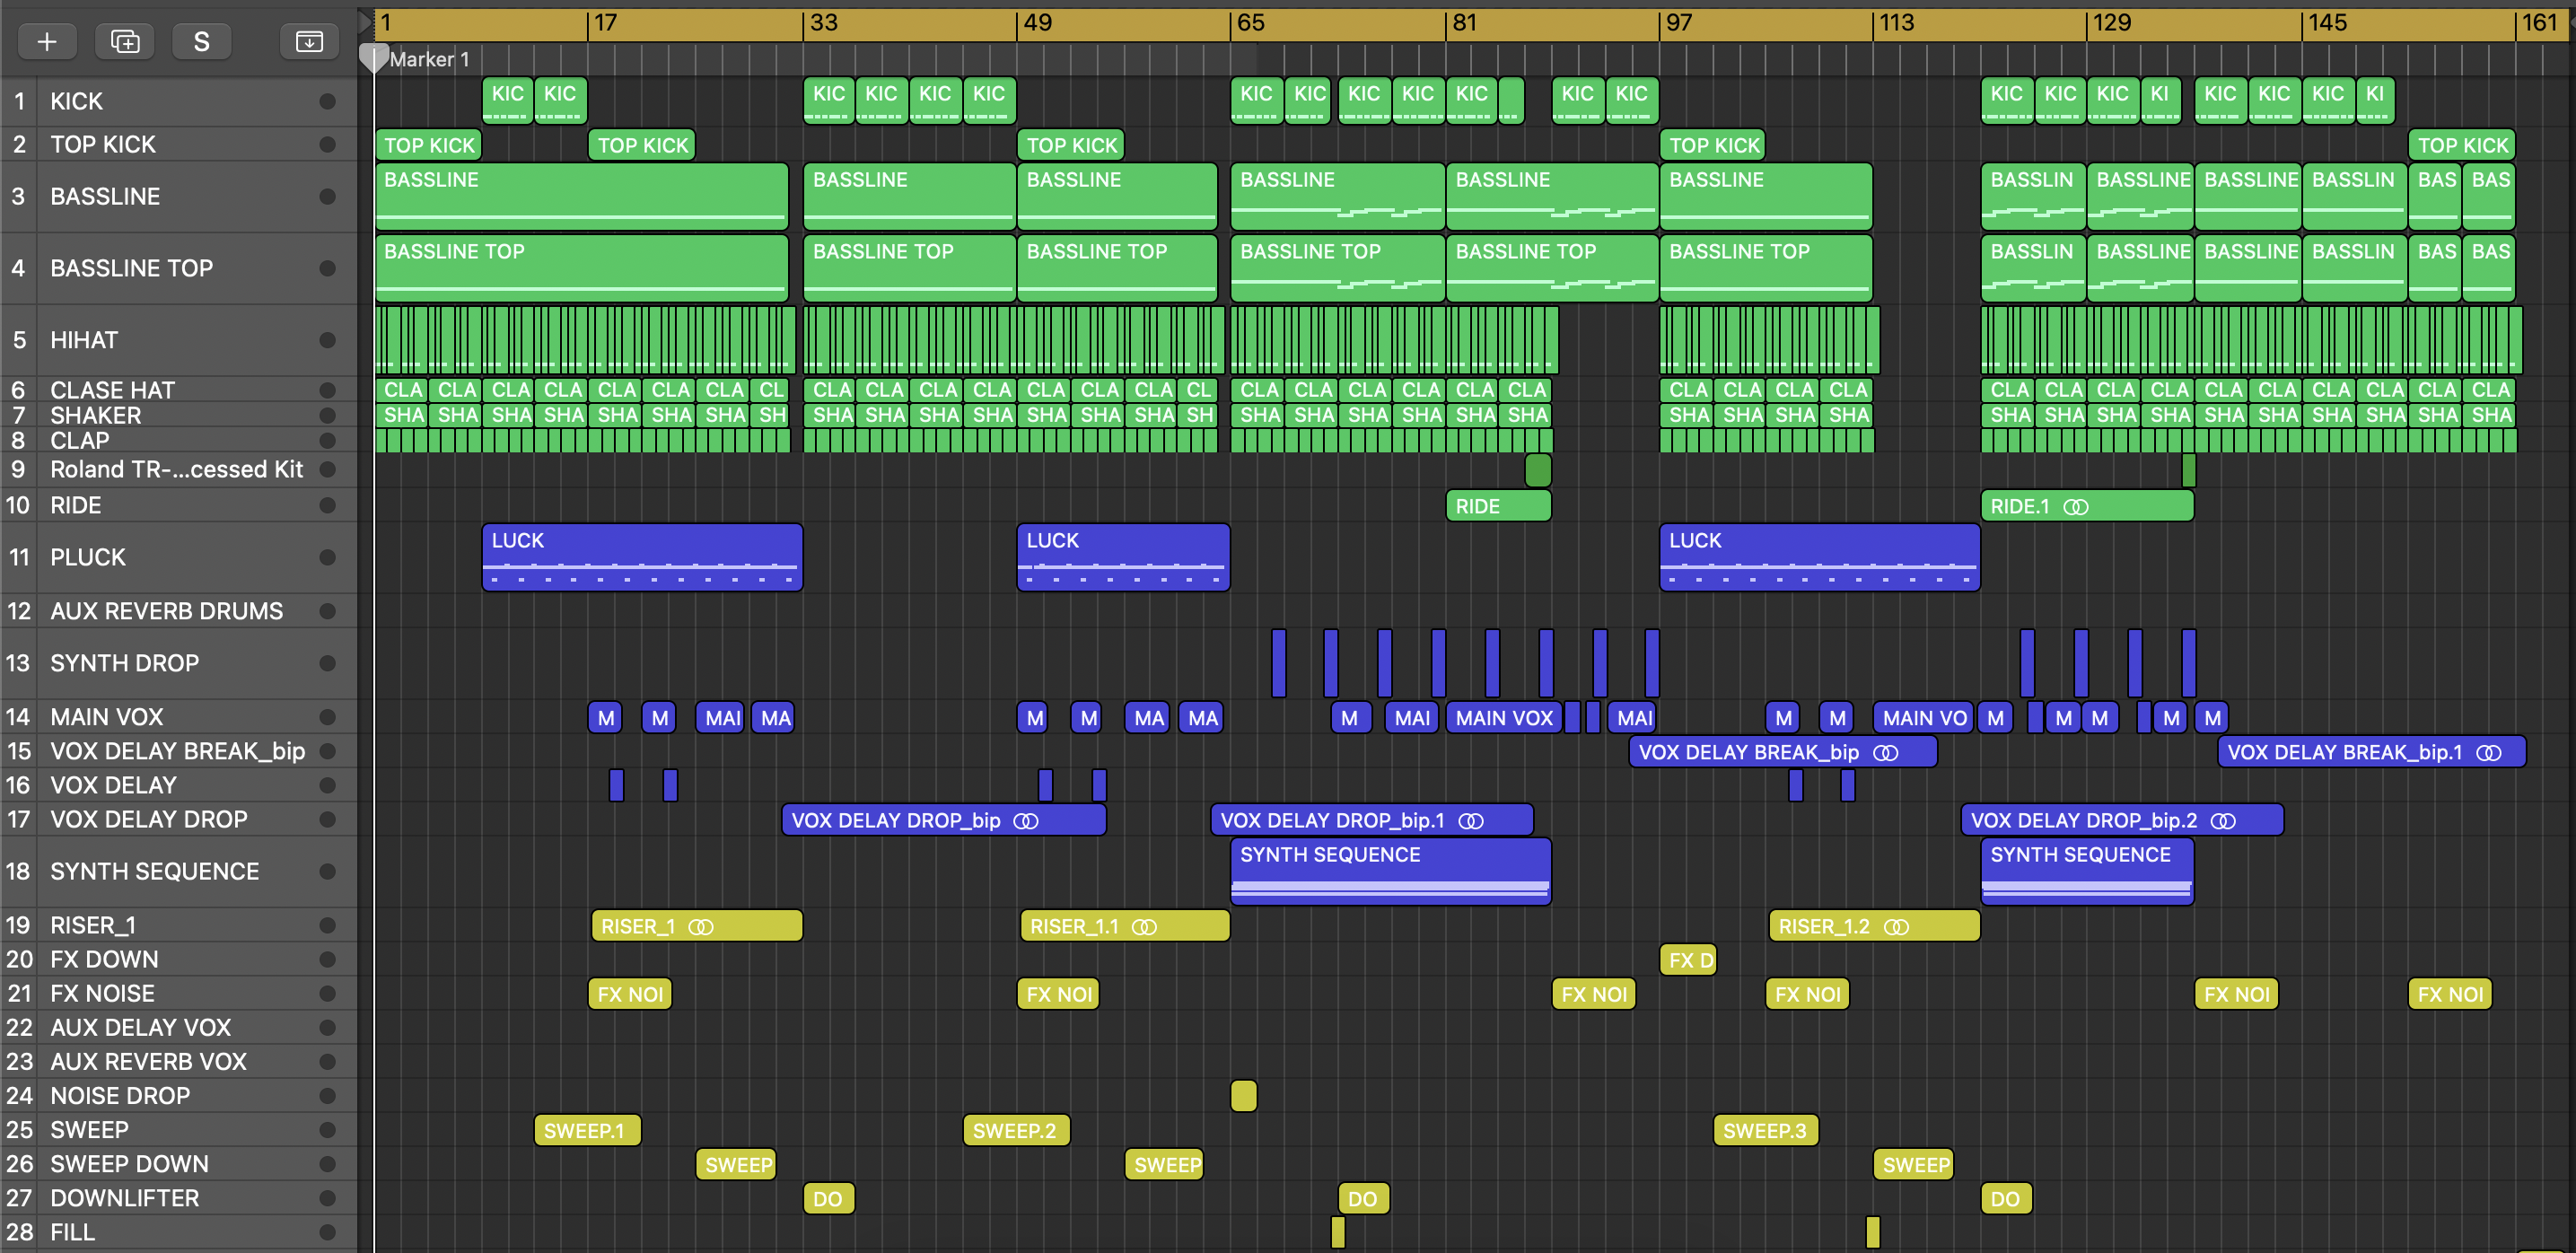The height and width of the screenshot is (1253, 2576).
Task: Select the RISER_1 region
Action: click(x=697, y=926)
